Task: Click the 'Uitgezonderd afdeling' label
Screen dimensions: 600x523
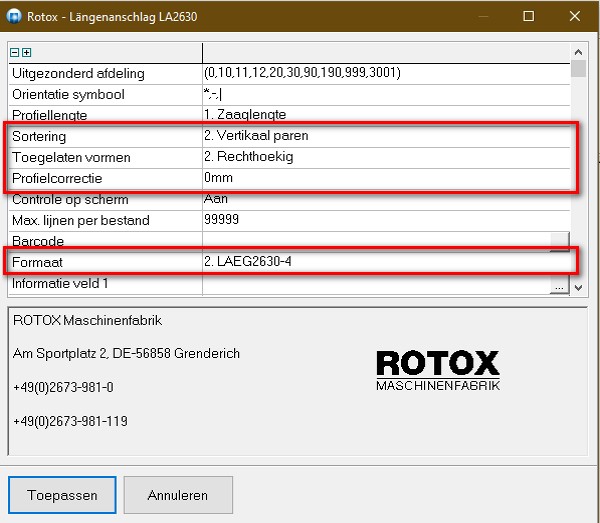Action: 78,73
